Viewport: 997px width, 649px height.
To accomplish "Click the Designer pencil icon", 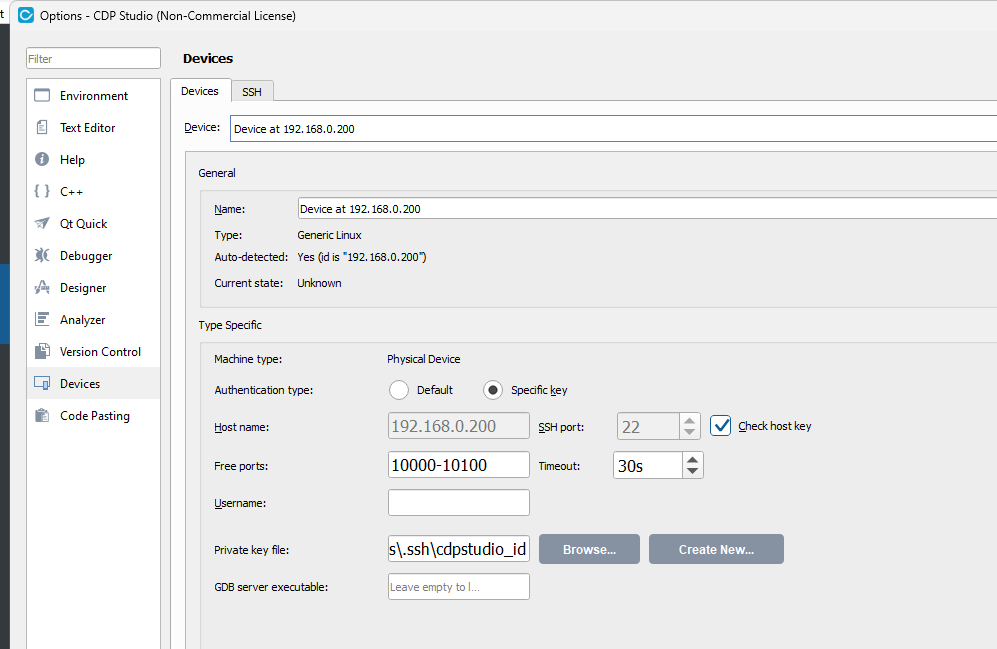I will [x=42, y=287].
